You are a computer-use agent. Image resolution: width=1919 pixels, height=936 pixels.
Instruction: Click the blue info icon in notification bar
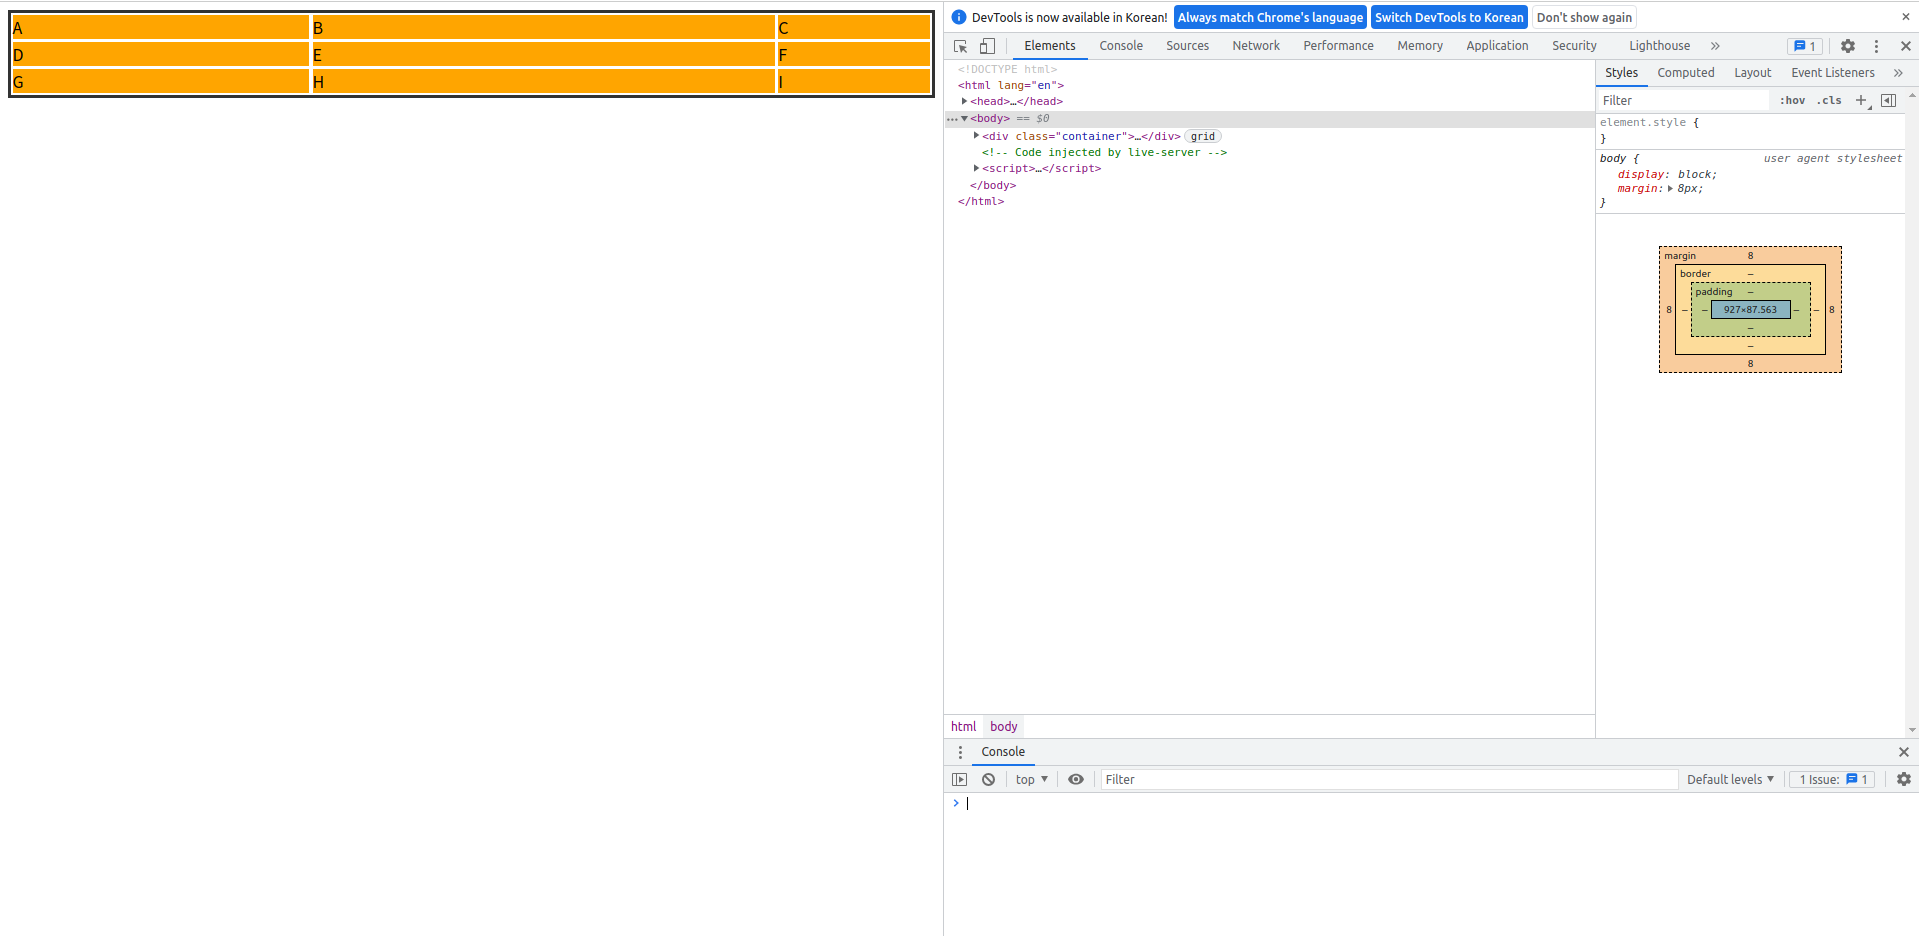point(959,17)
